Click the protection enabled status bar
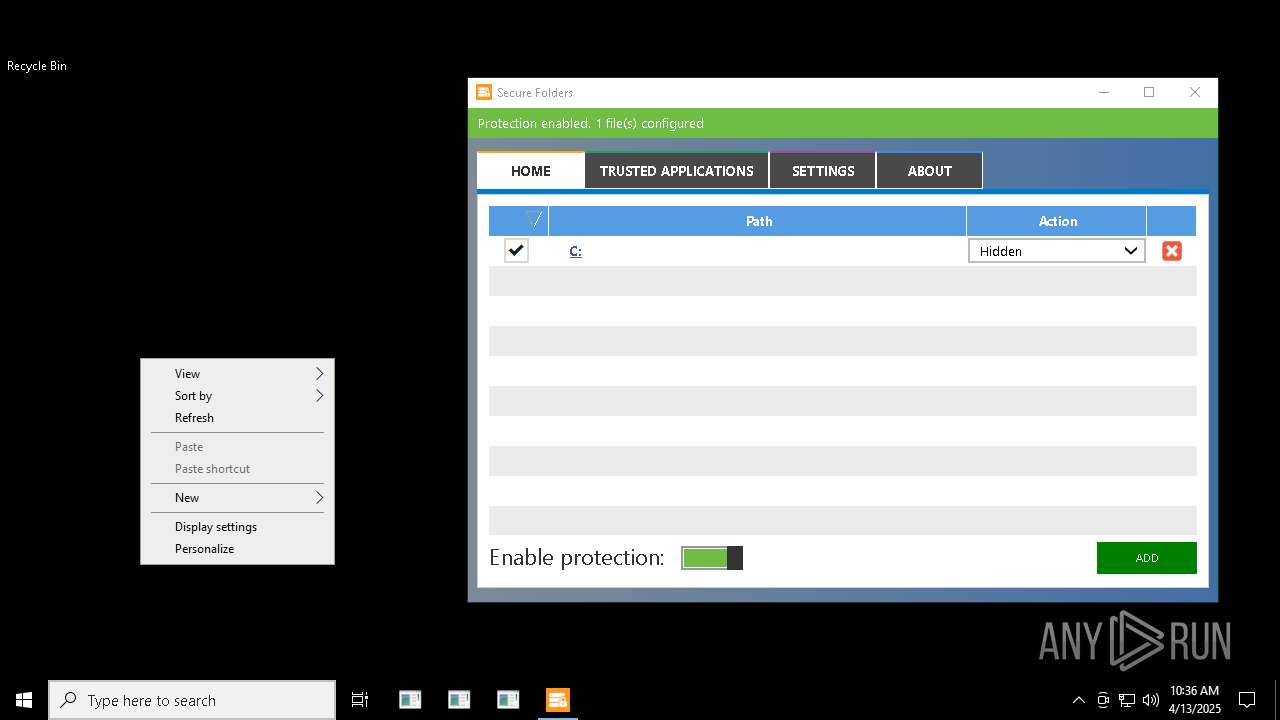The width and height of the screenshot is (1280, 720). [x=843, y=123]
